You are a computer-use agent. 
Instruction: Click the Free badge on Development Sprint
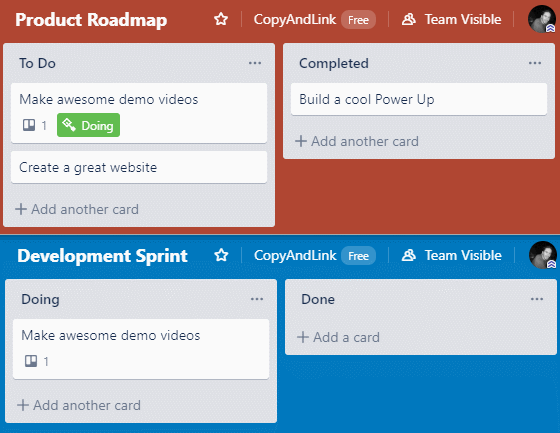tap(358, 256)
